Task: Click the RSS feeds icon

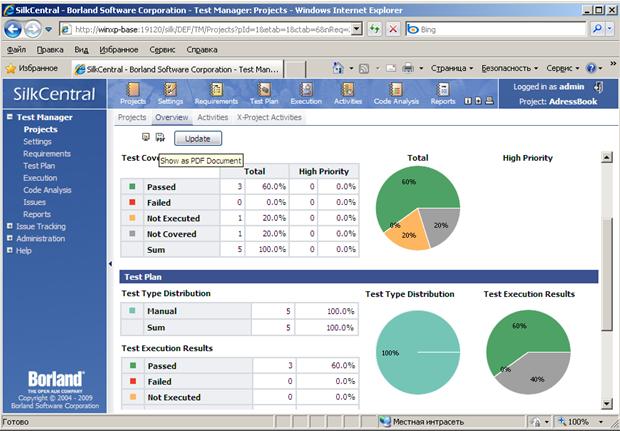Action: (364, 69)
